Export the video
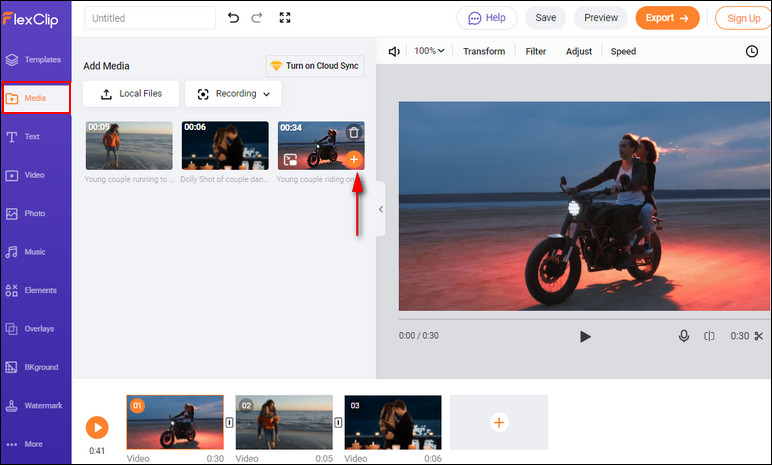Screen dimensions: 772x465 667,18
